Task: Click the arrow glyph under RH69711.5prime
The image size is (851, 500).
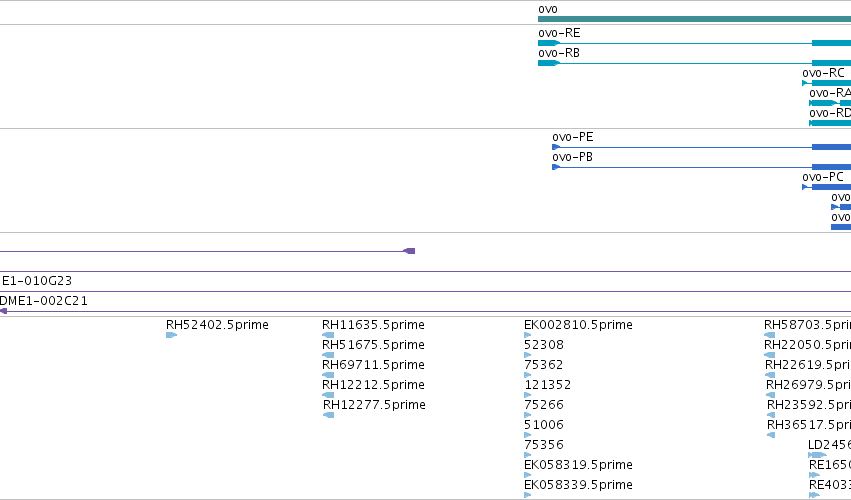Action: [x=328, y=375]
